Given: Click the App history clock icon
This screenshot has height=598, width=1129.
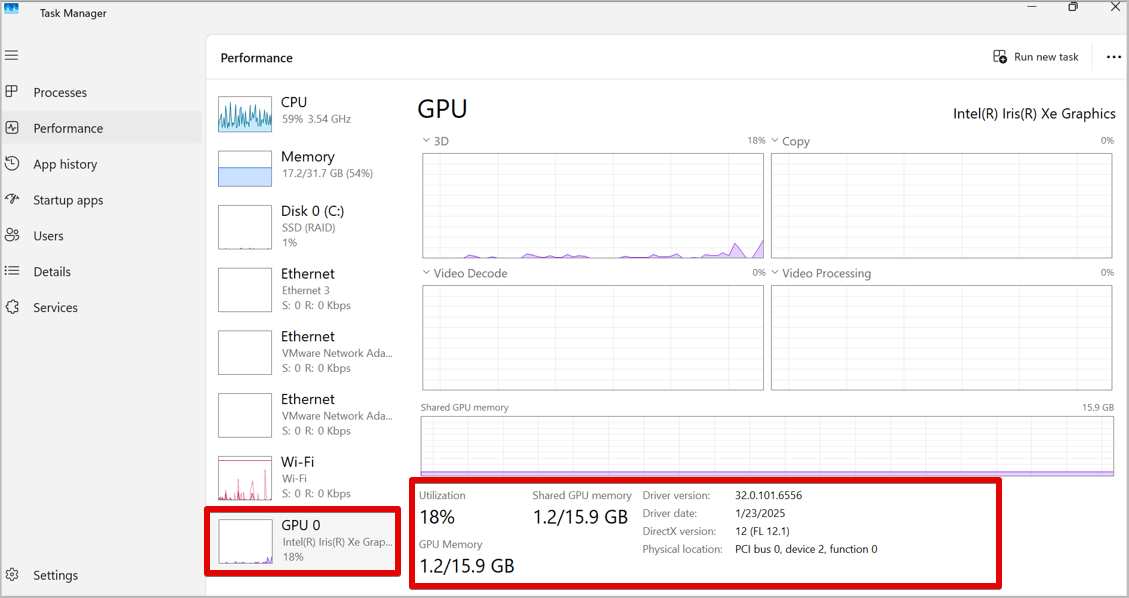Looking at the screenshot, I should (x=12, y=164).
